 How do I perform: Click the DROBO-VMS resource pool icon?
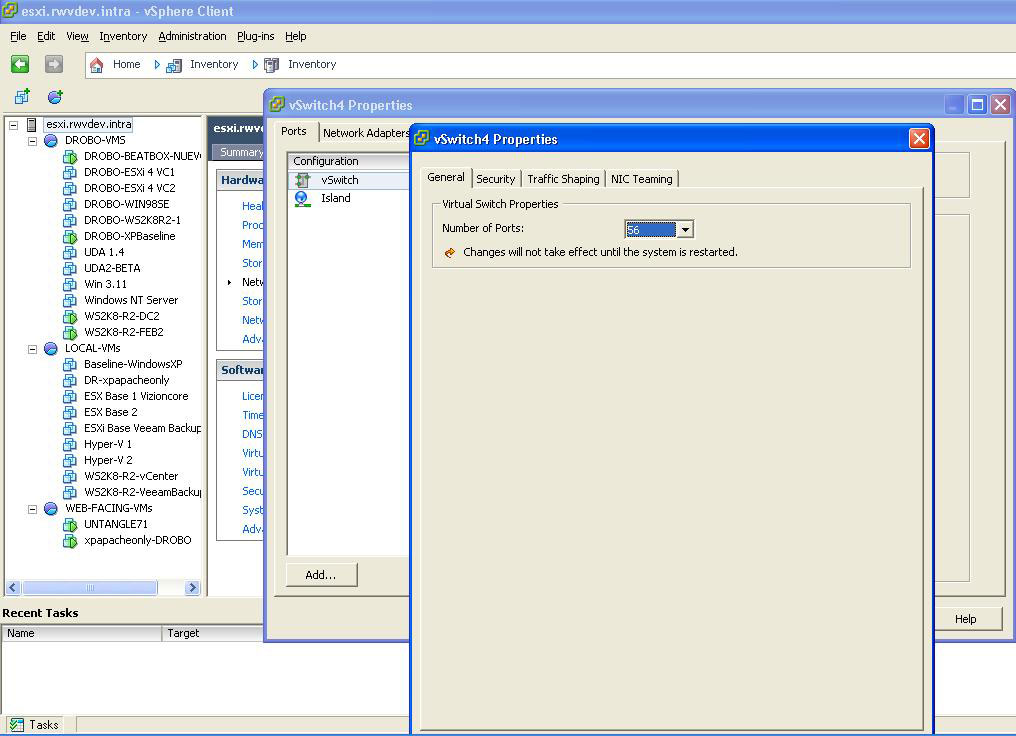click(x=51, y=140)
